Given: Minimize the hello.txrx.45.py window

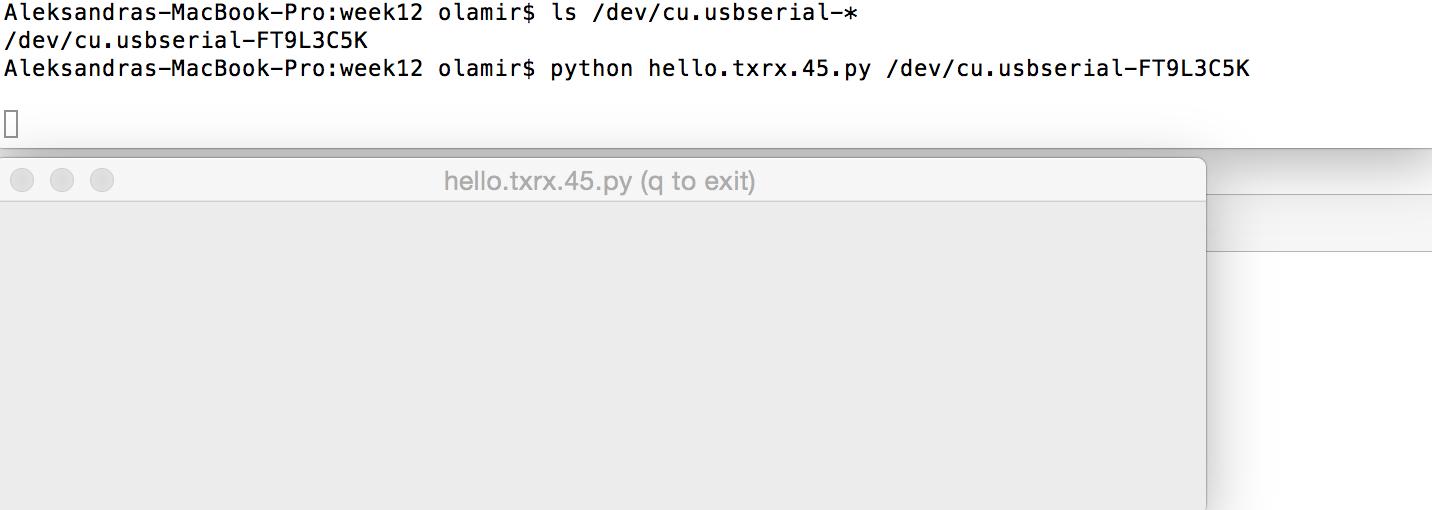Looking at the screenshot, I should pos(62,180).
